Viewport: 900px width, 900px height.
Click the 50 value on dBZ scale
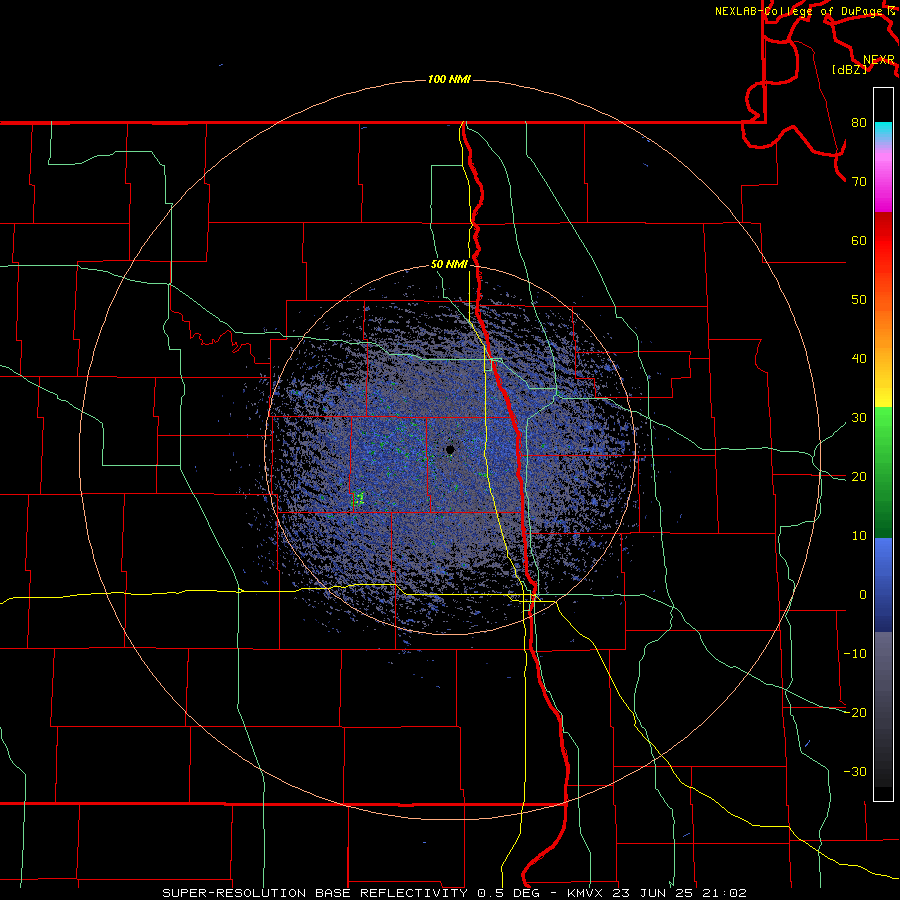point(859,300)
